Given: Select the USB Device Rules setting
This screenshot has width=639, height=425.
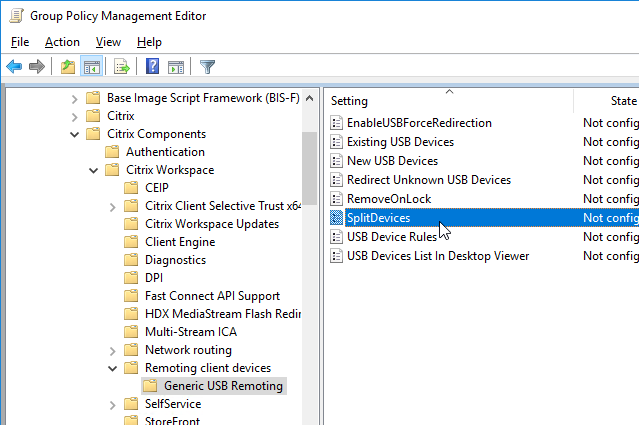Looking at the screenshot, I should 392,237.
